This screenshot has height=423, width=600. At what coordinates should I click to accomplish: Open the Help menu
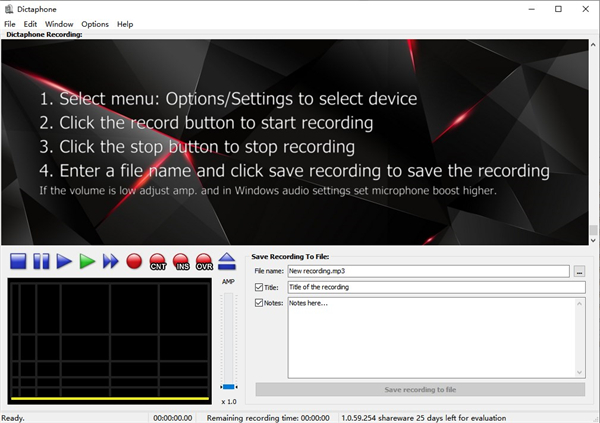[125, 24]
